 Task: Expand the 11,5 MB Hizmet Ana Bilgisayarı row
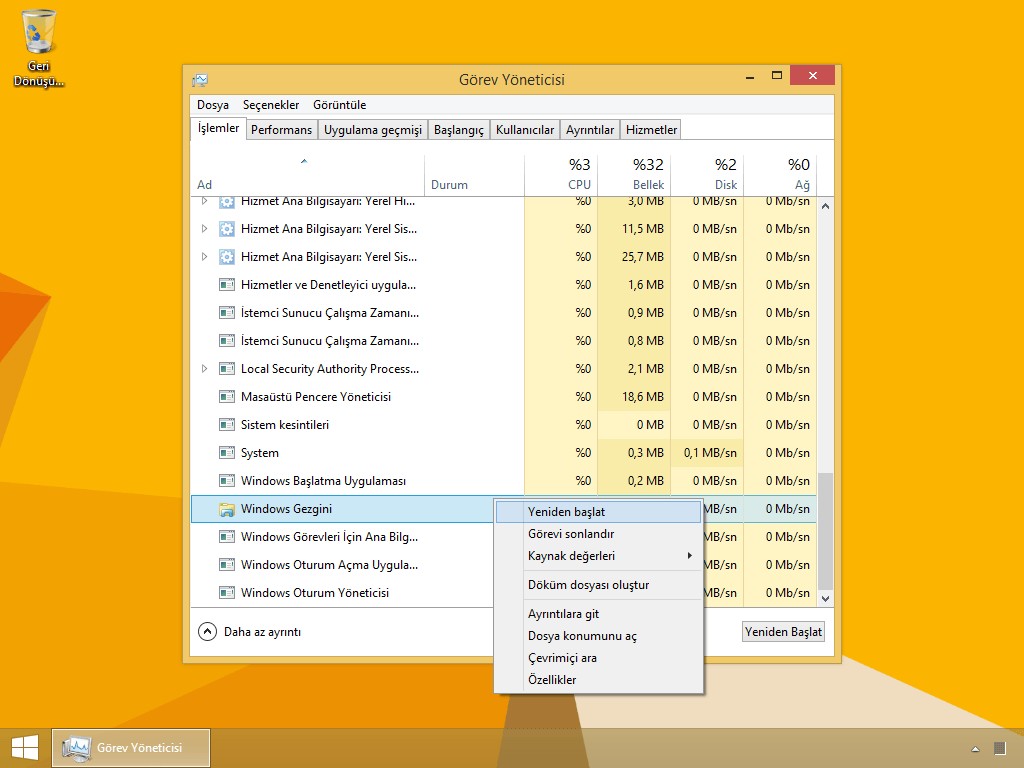coord(204,229)
